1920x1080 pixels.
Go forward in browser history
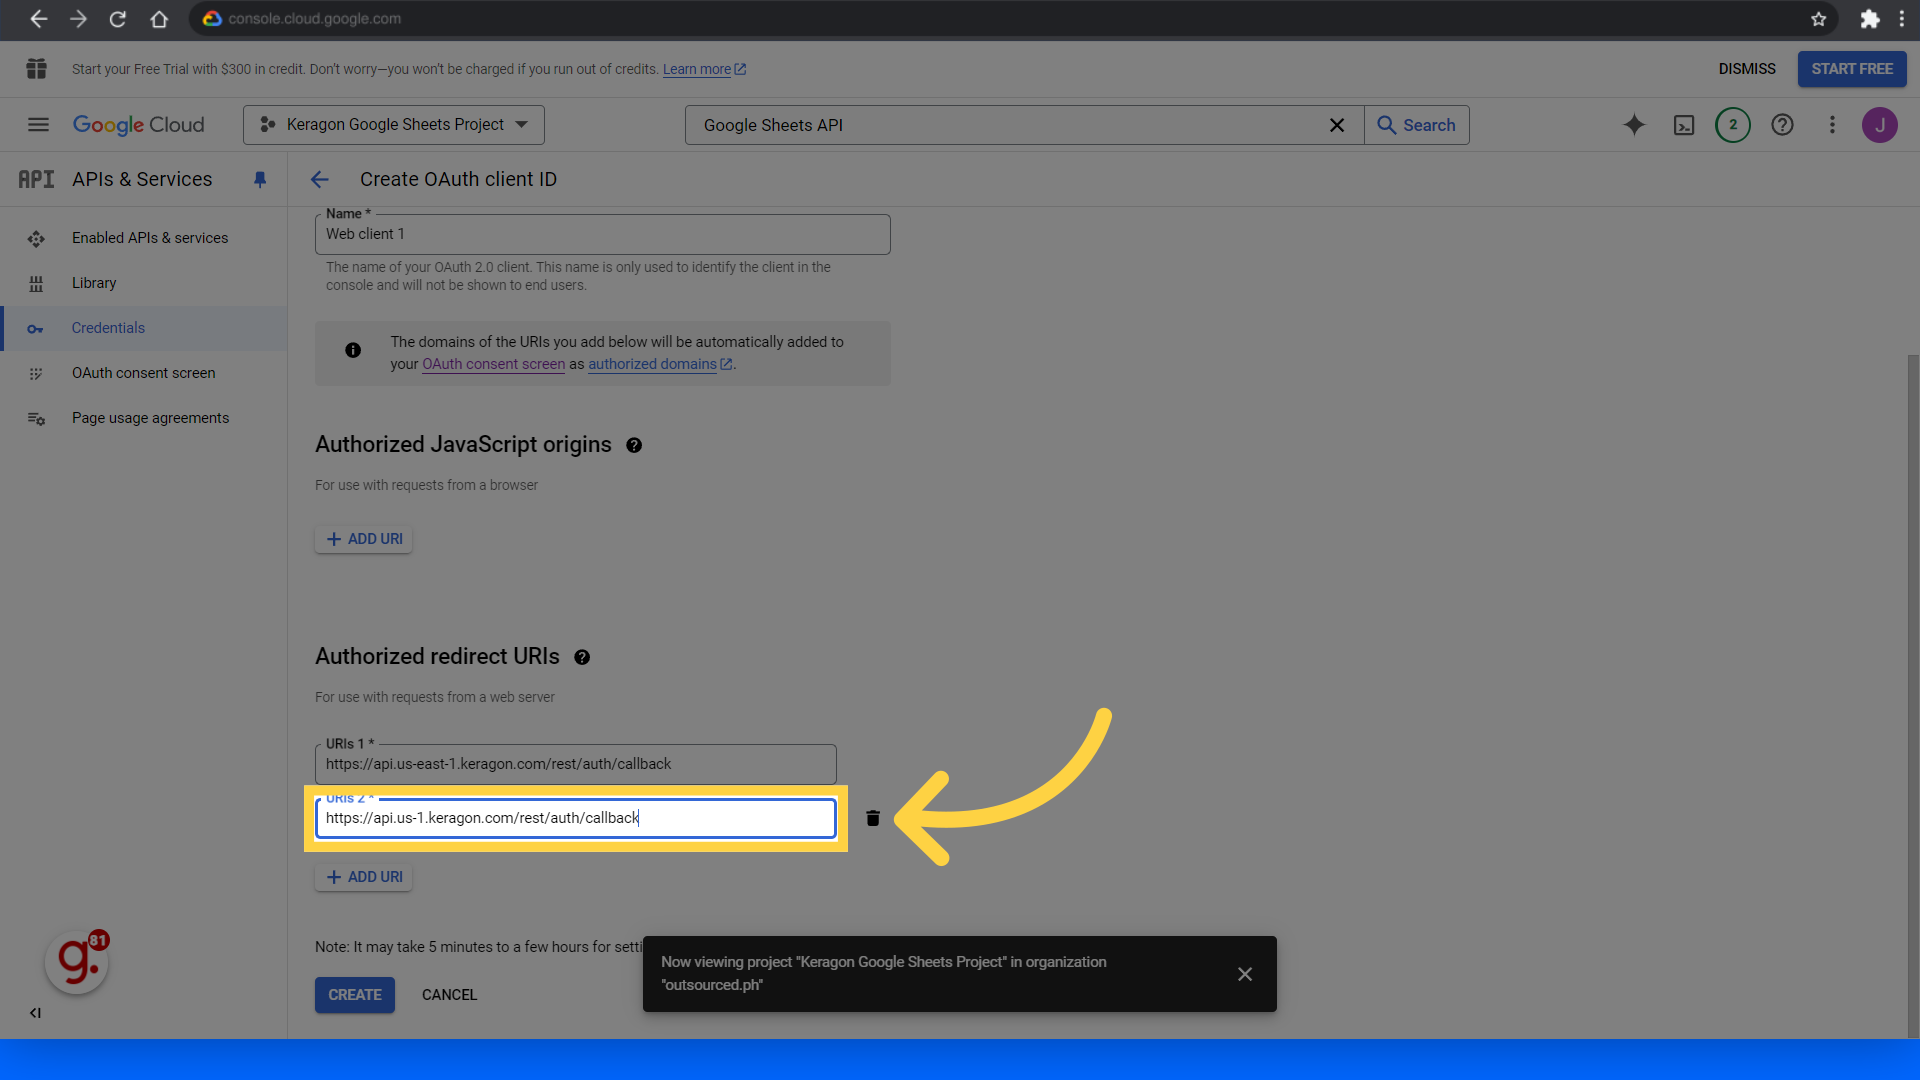78,19
